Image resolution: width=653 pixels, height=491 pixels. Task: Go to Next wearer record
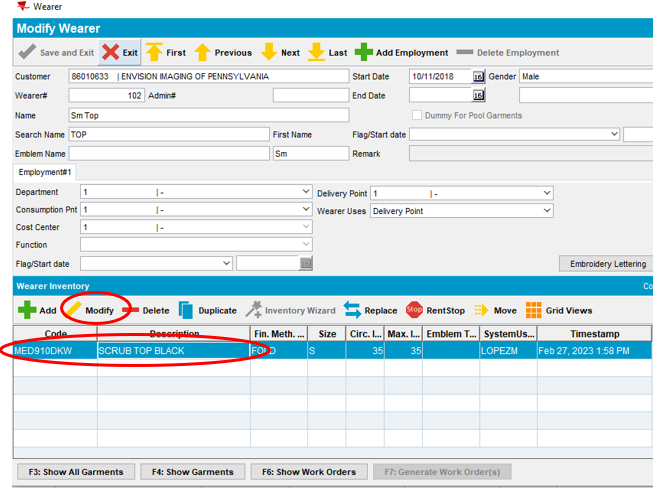pos(269,52)
